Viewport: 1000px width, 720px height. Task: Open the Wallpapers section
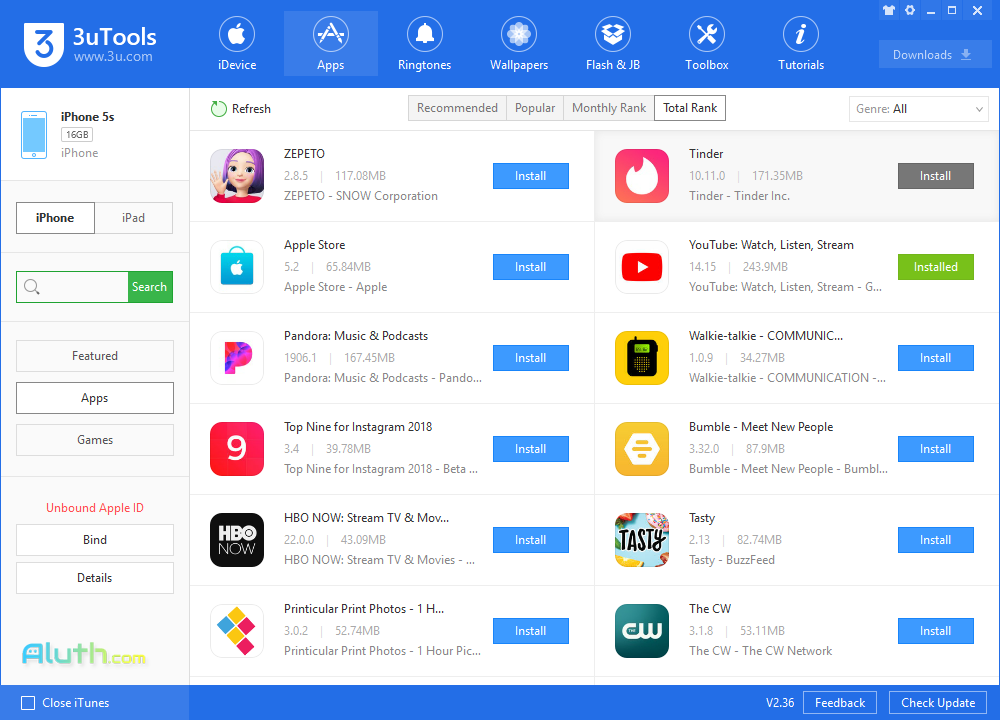(x=518, y=44)
